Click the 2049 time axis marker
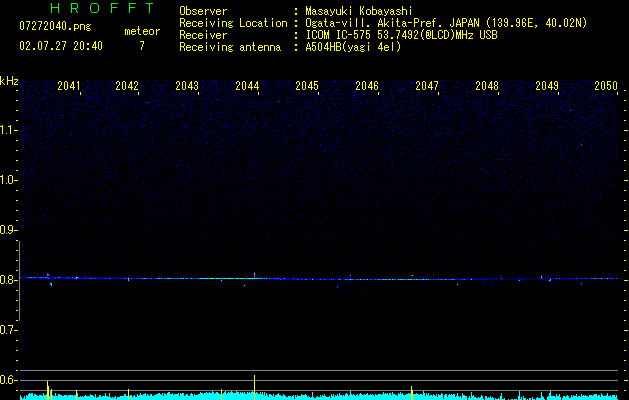 (547, 86)
